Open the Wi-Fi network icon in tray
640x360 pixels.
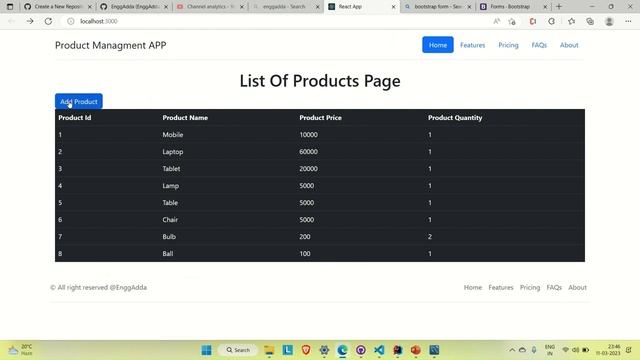pos(565,350)
